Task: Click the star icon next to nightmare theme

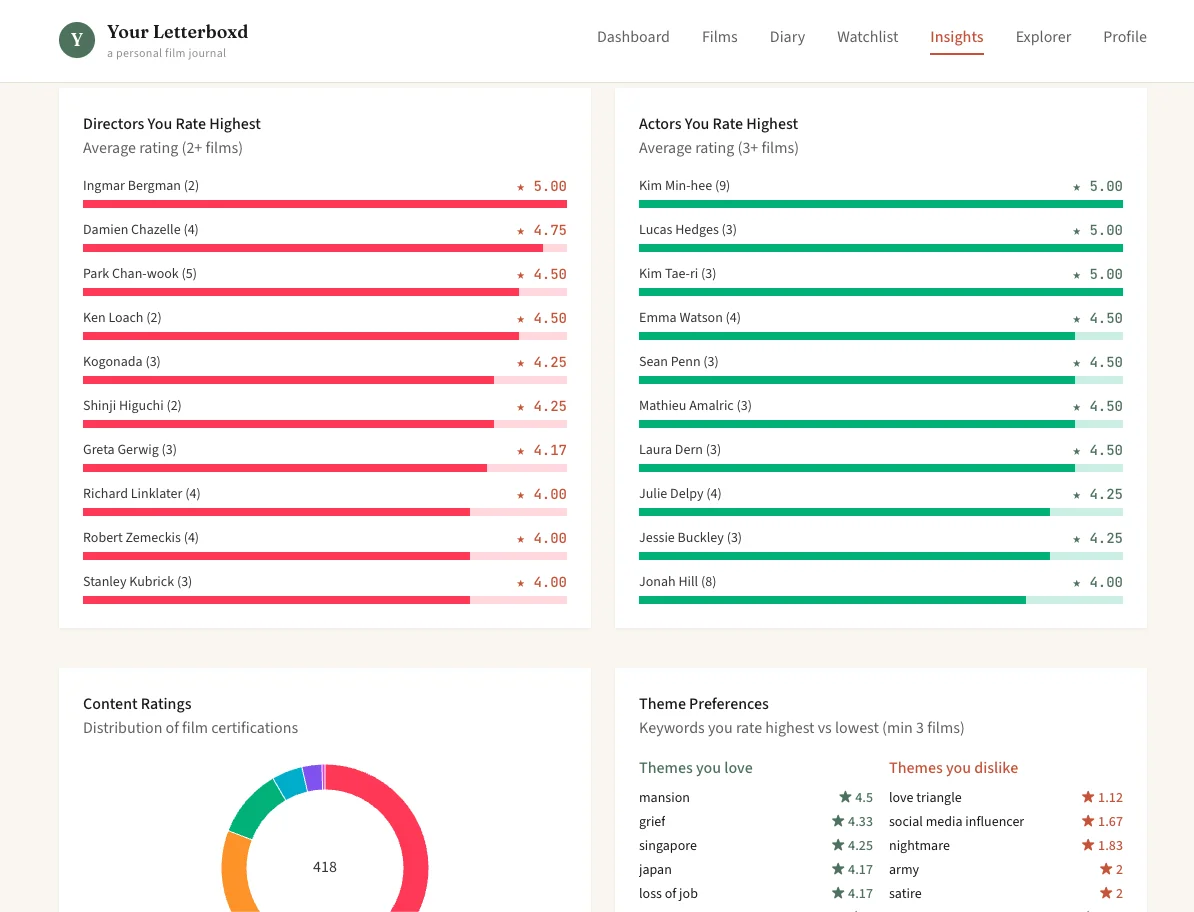Action: (x=1088, y=845)
